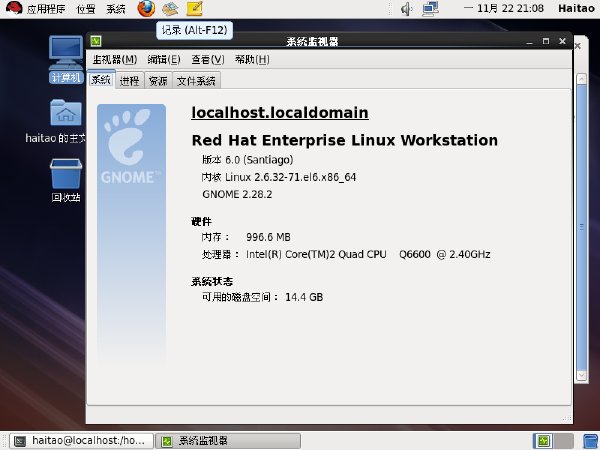Viewport: 600px width, 450px height.
Task: Launch Firefox from the top panel
Action: coord(146,8)
